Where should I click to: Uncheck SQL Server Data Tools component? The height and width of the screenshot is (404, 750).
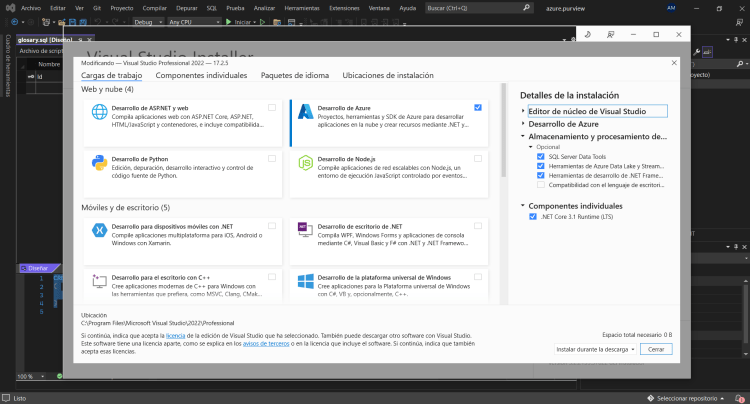coord(541,157)
